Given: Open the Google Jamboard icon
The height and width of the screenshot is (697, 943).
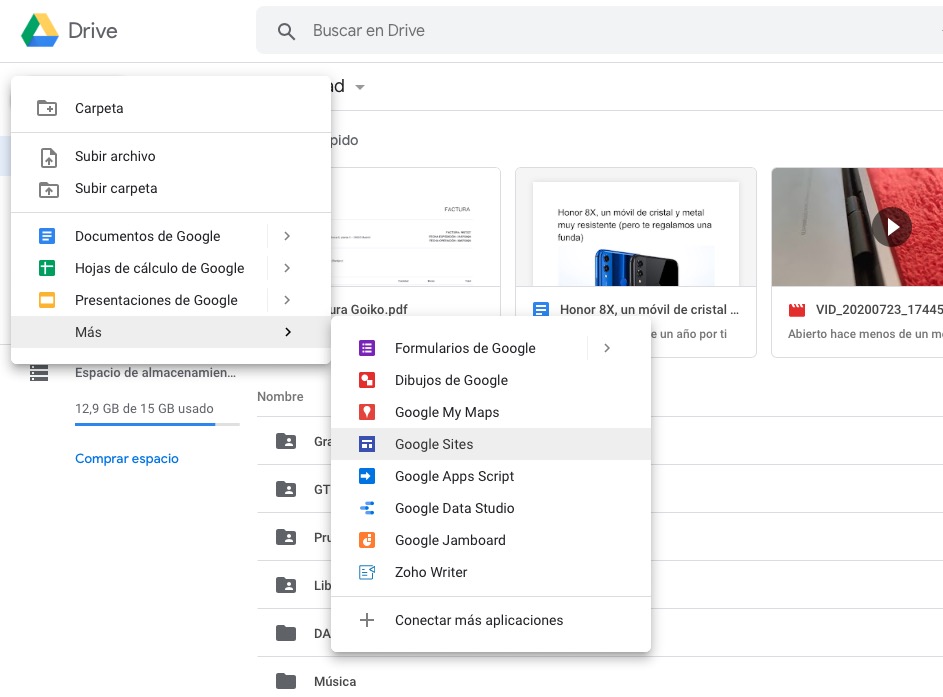Looking at the screenshot, I should click(x=367, y=540).
